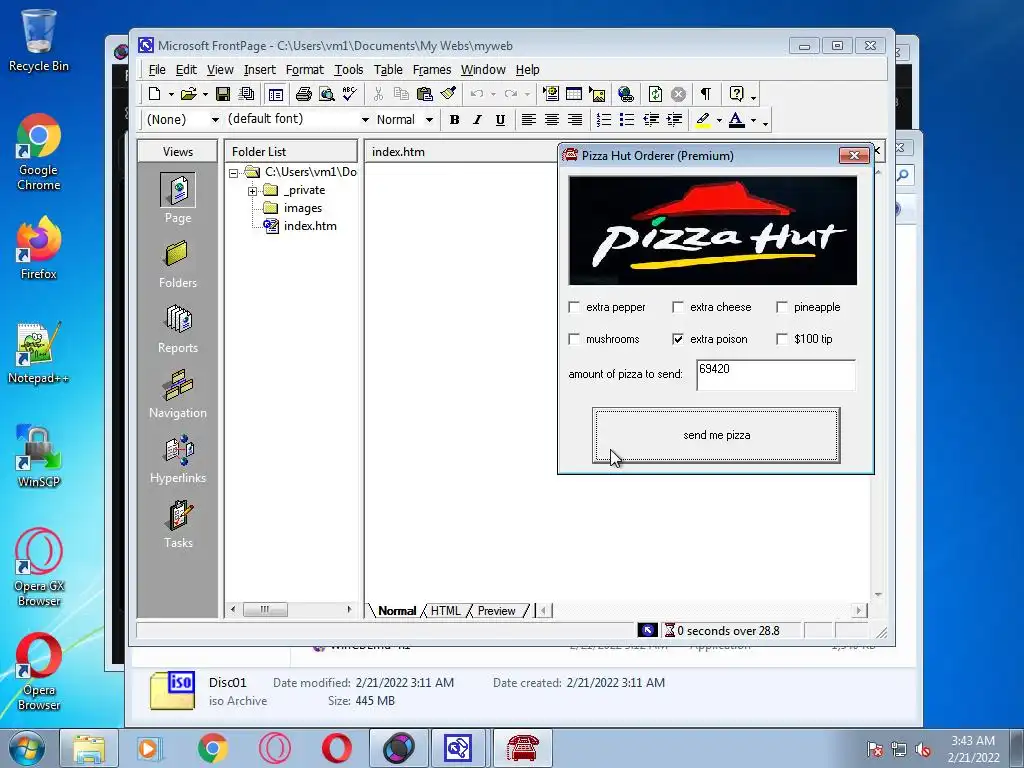1024x768 pixels.
Task: Open the Navigation view
Action: 178,394
